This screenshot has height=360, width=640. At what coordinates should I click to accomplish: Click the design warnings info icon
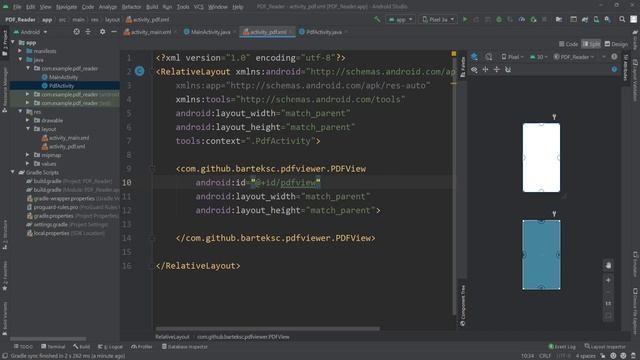[614, 70]
